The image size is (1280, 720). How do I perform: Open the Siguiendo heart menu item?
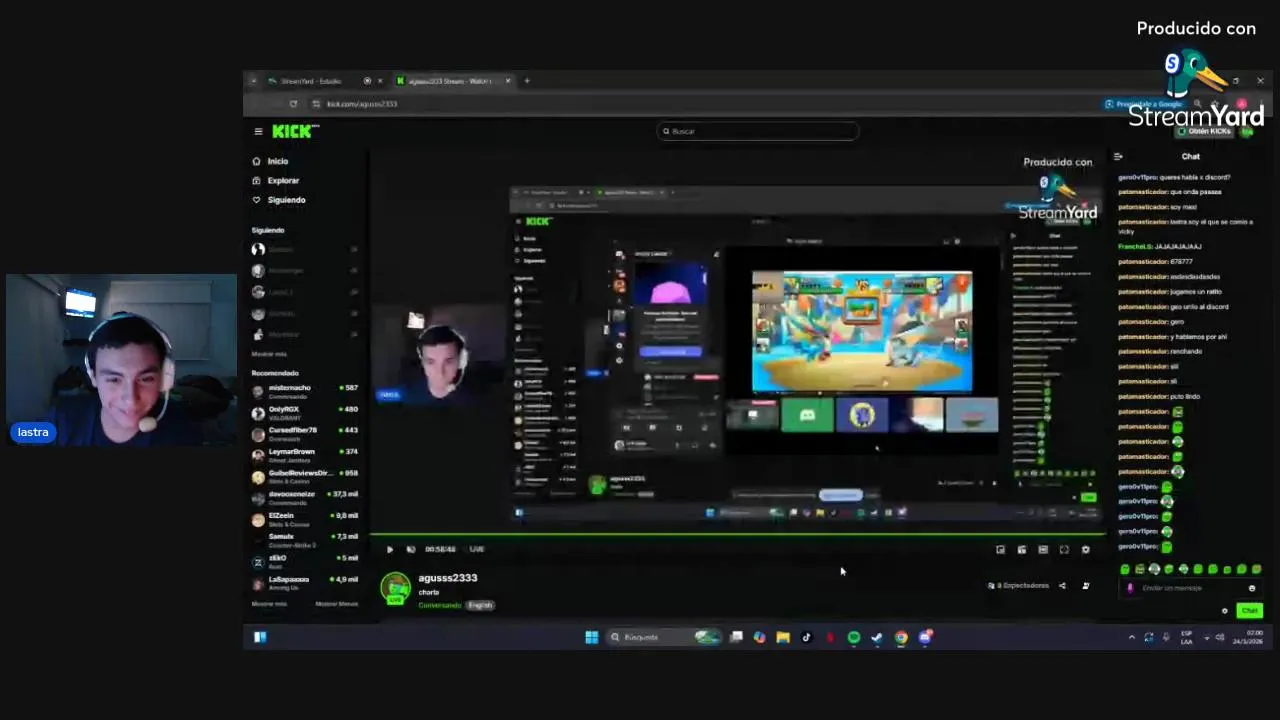[278, 200]
